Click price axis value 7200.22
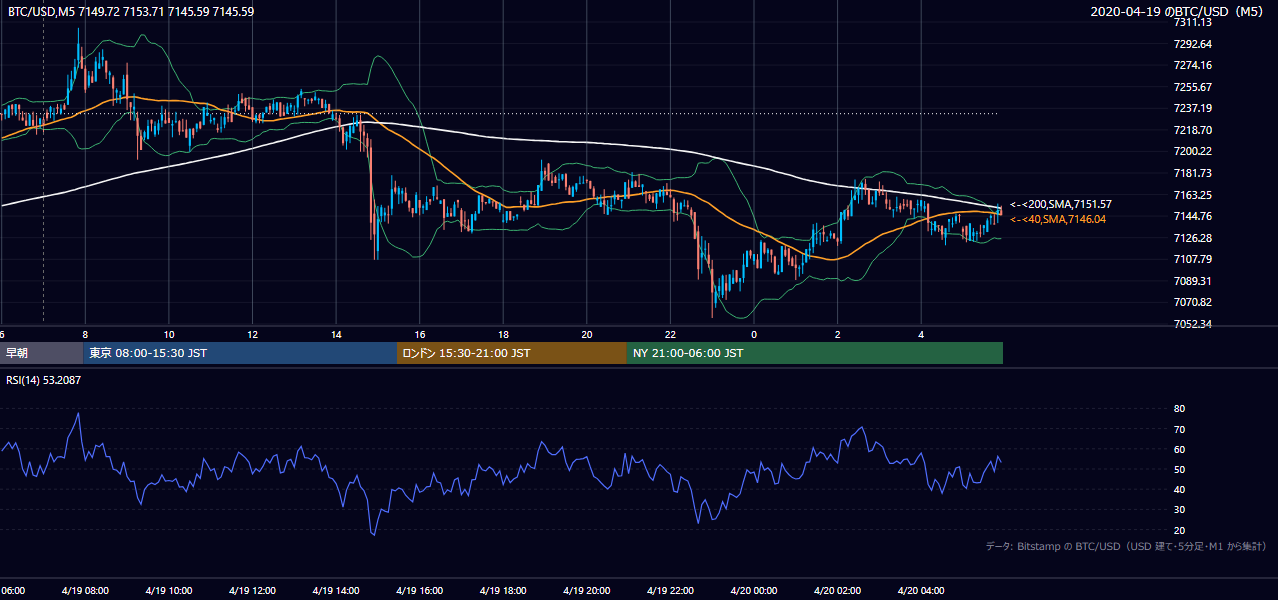The width and height of the screenshot is (1278, 600). (x=1192, y=151)
